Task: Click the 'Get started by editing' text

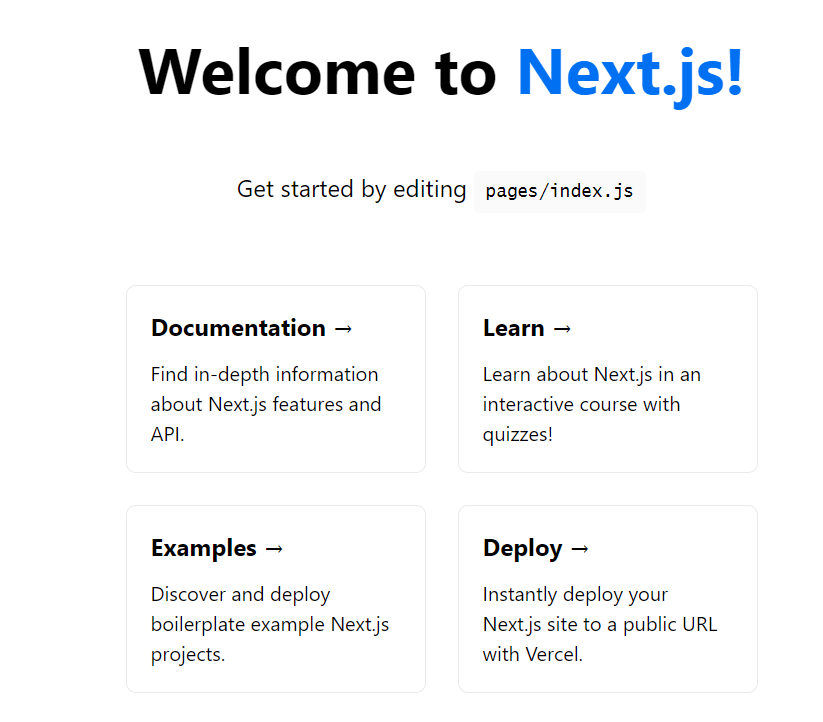Action: pos(351,189)
